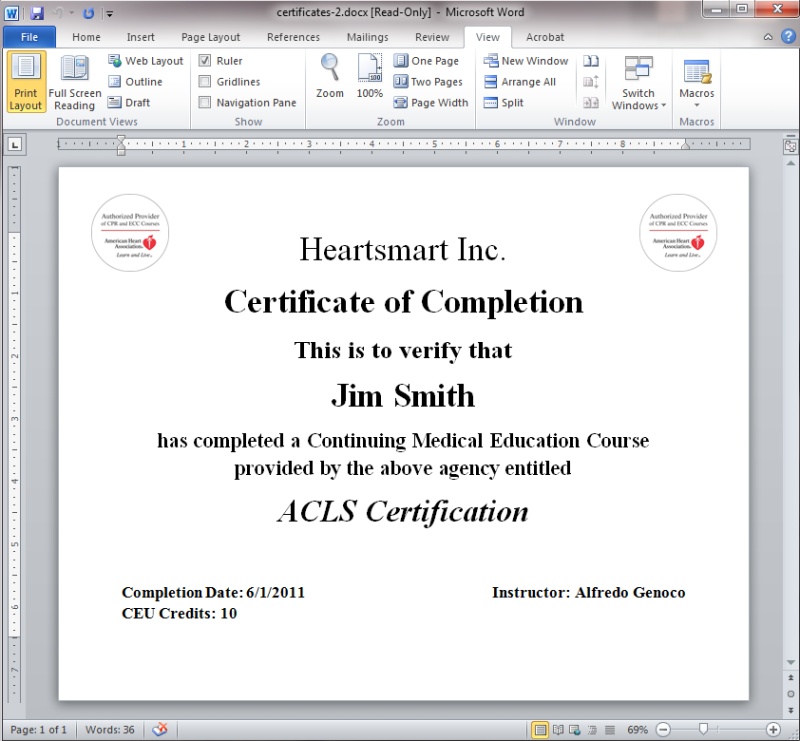The image size is (800, 741).
Task: Switch to the Review tab
Action: [432, 37]
